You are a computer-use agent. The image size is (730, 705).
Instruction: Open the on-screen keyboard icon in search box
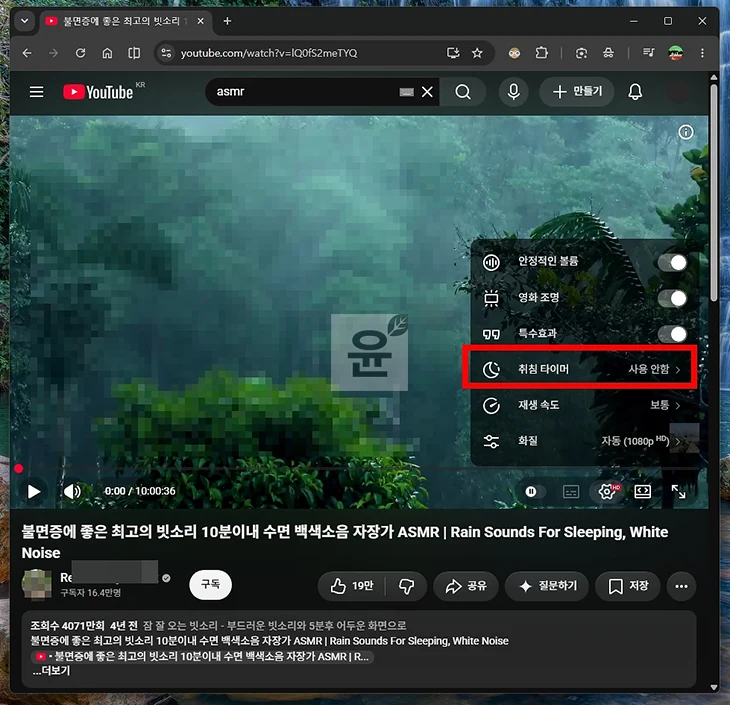406,92
